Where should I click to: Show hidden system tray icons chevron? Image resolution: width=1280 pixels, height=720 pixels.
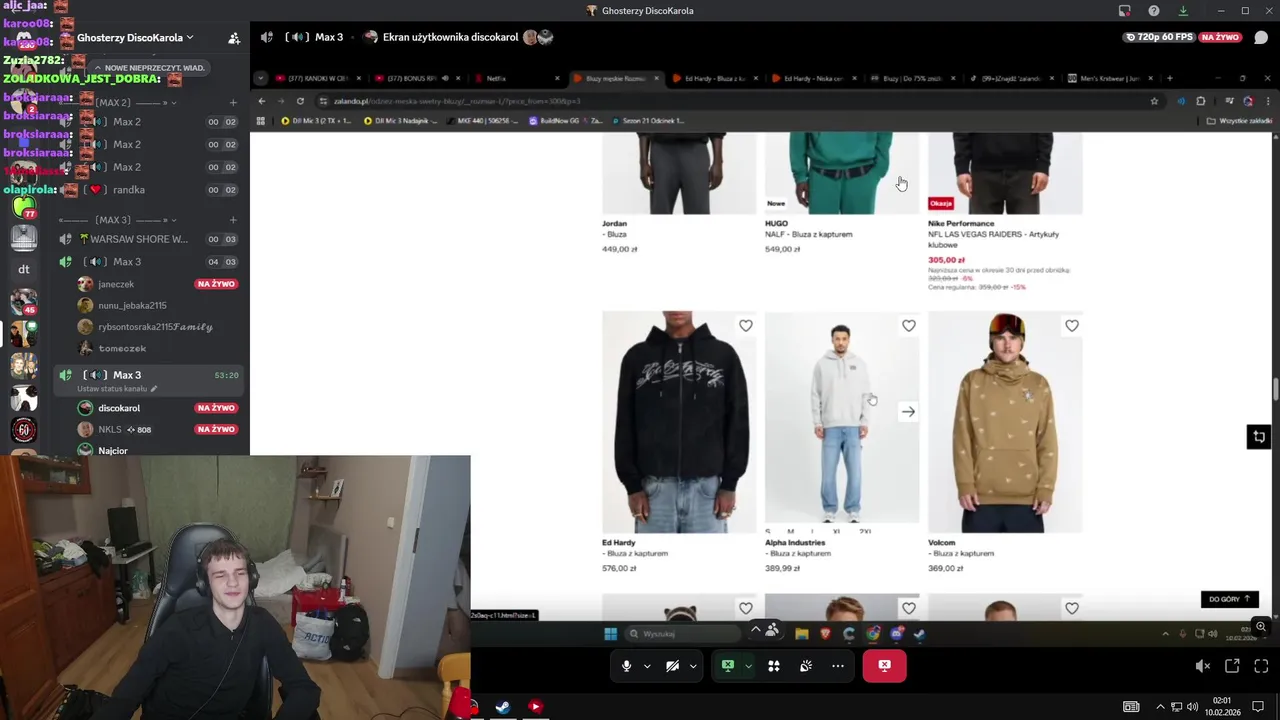(x=1161, y=707)
